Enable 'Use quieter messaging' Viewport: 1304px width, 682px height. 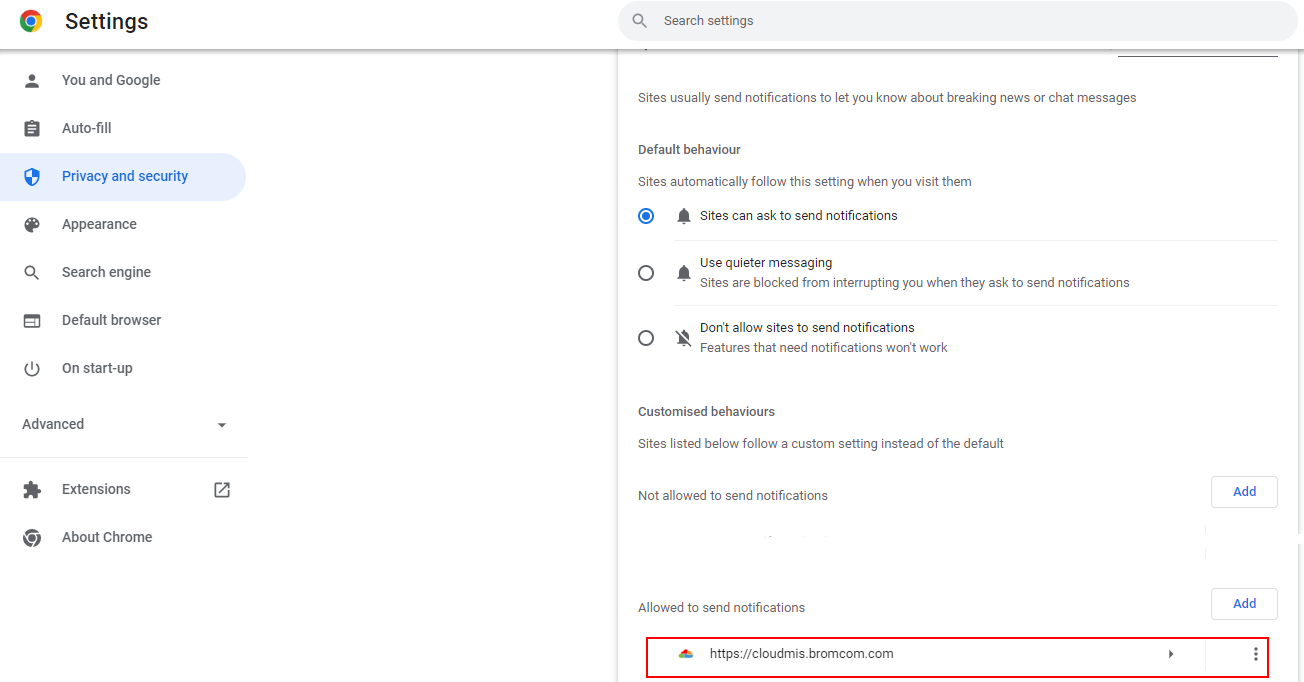point(645,272)
